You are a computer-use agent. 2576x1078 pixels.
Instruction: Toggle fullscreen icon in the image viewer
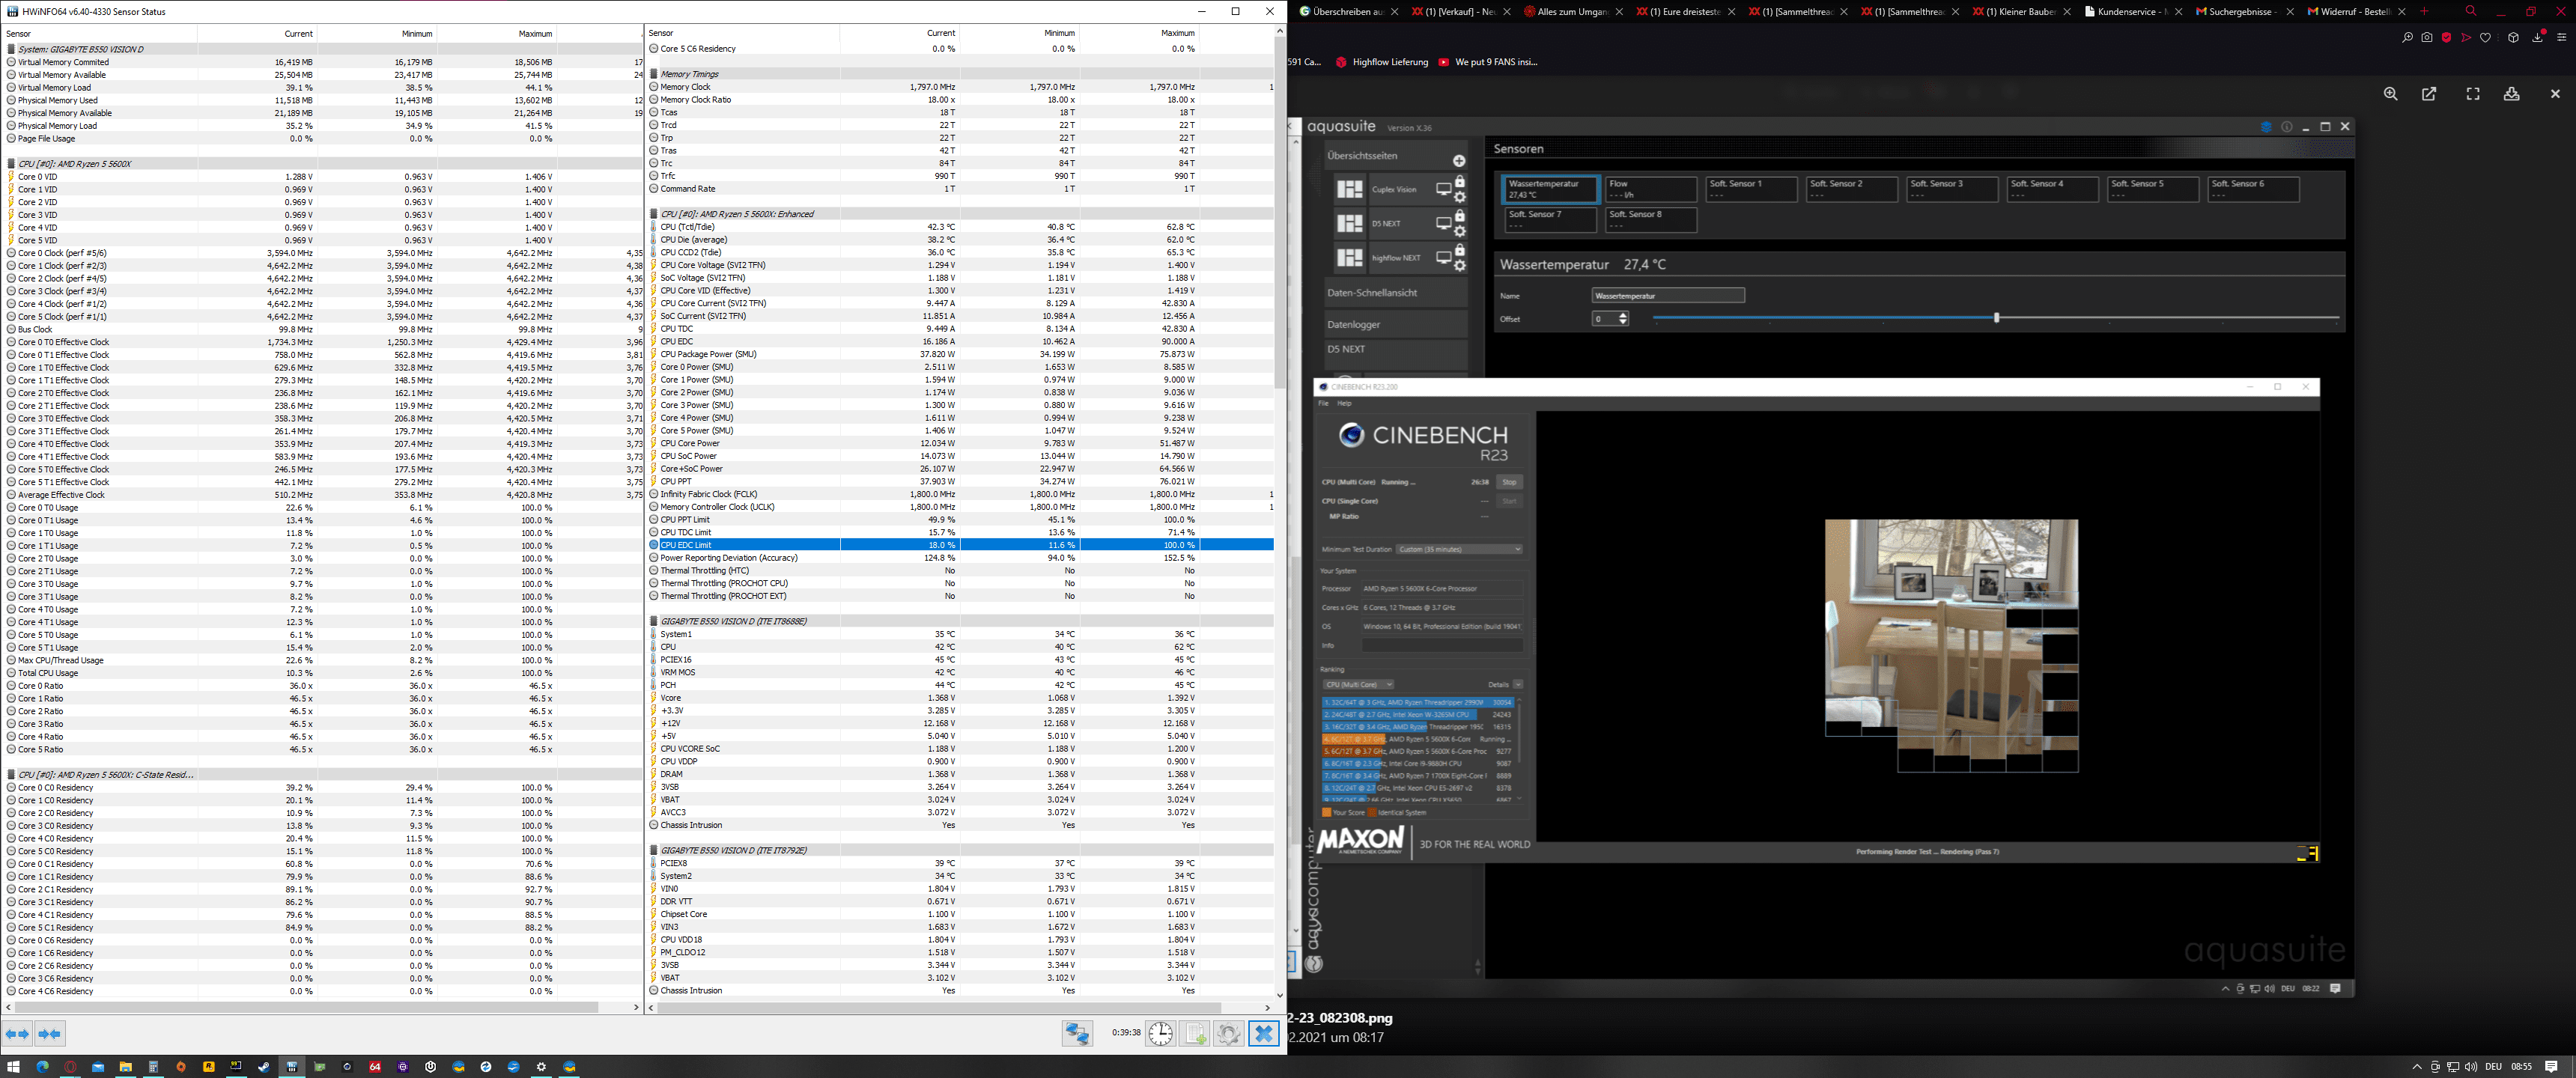[2473, 94]
